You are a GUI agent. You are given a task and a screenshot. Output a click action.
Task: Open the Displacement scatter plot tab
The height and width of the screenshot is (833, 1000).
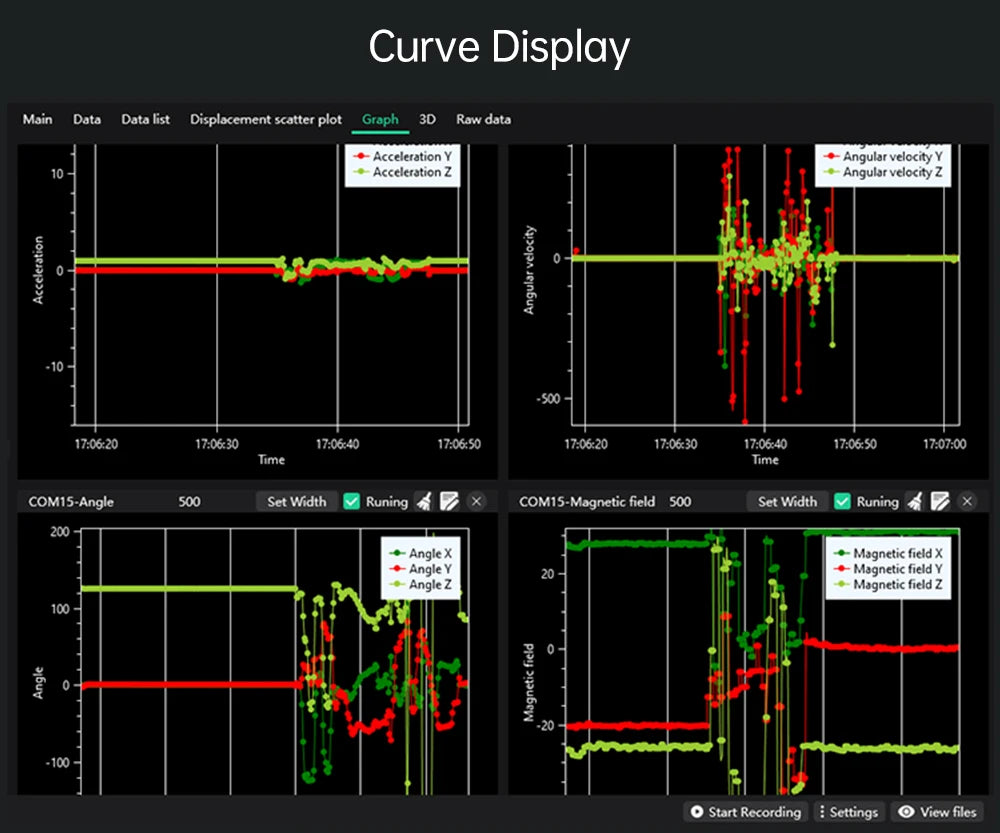[x=266, y=119]
